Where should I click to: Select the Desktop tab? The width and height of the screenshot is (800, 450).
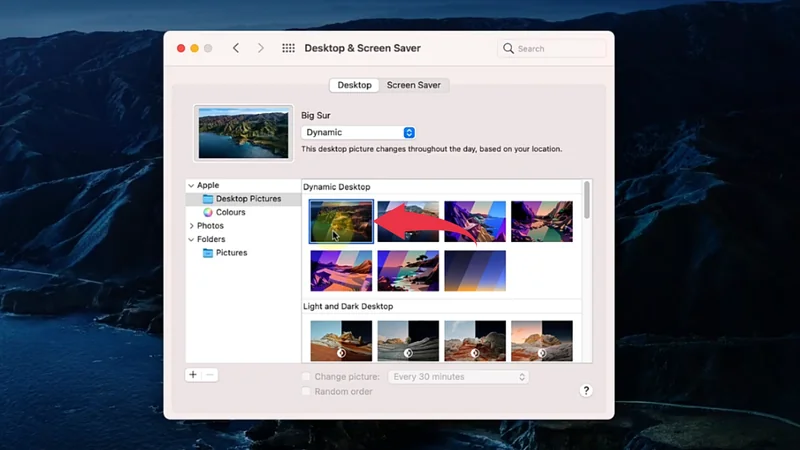354,85
